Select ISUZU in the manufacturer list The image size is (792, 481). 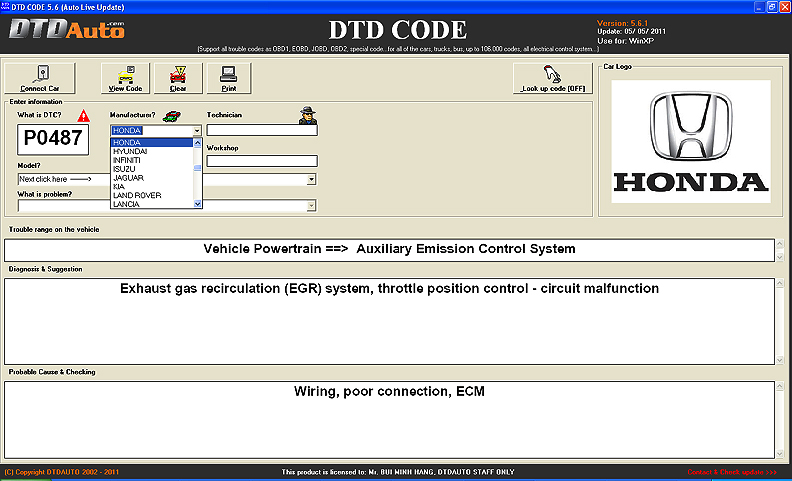[x=152, y=169]
